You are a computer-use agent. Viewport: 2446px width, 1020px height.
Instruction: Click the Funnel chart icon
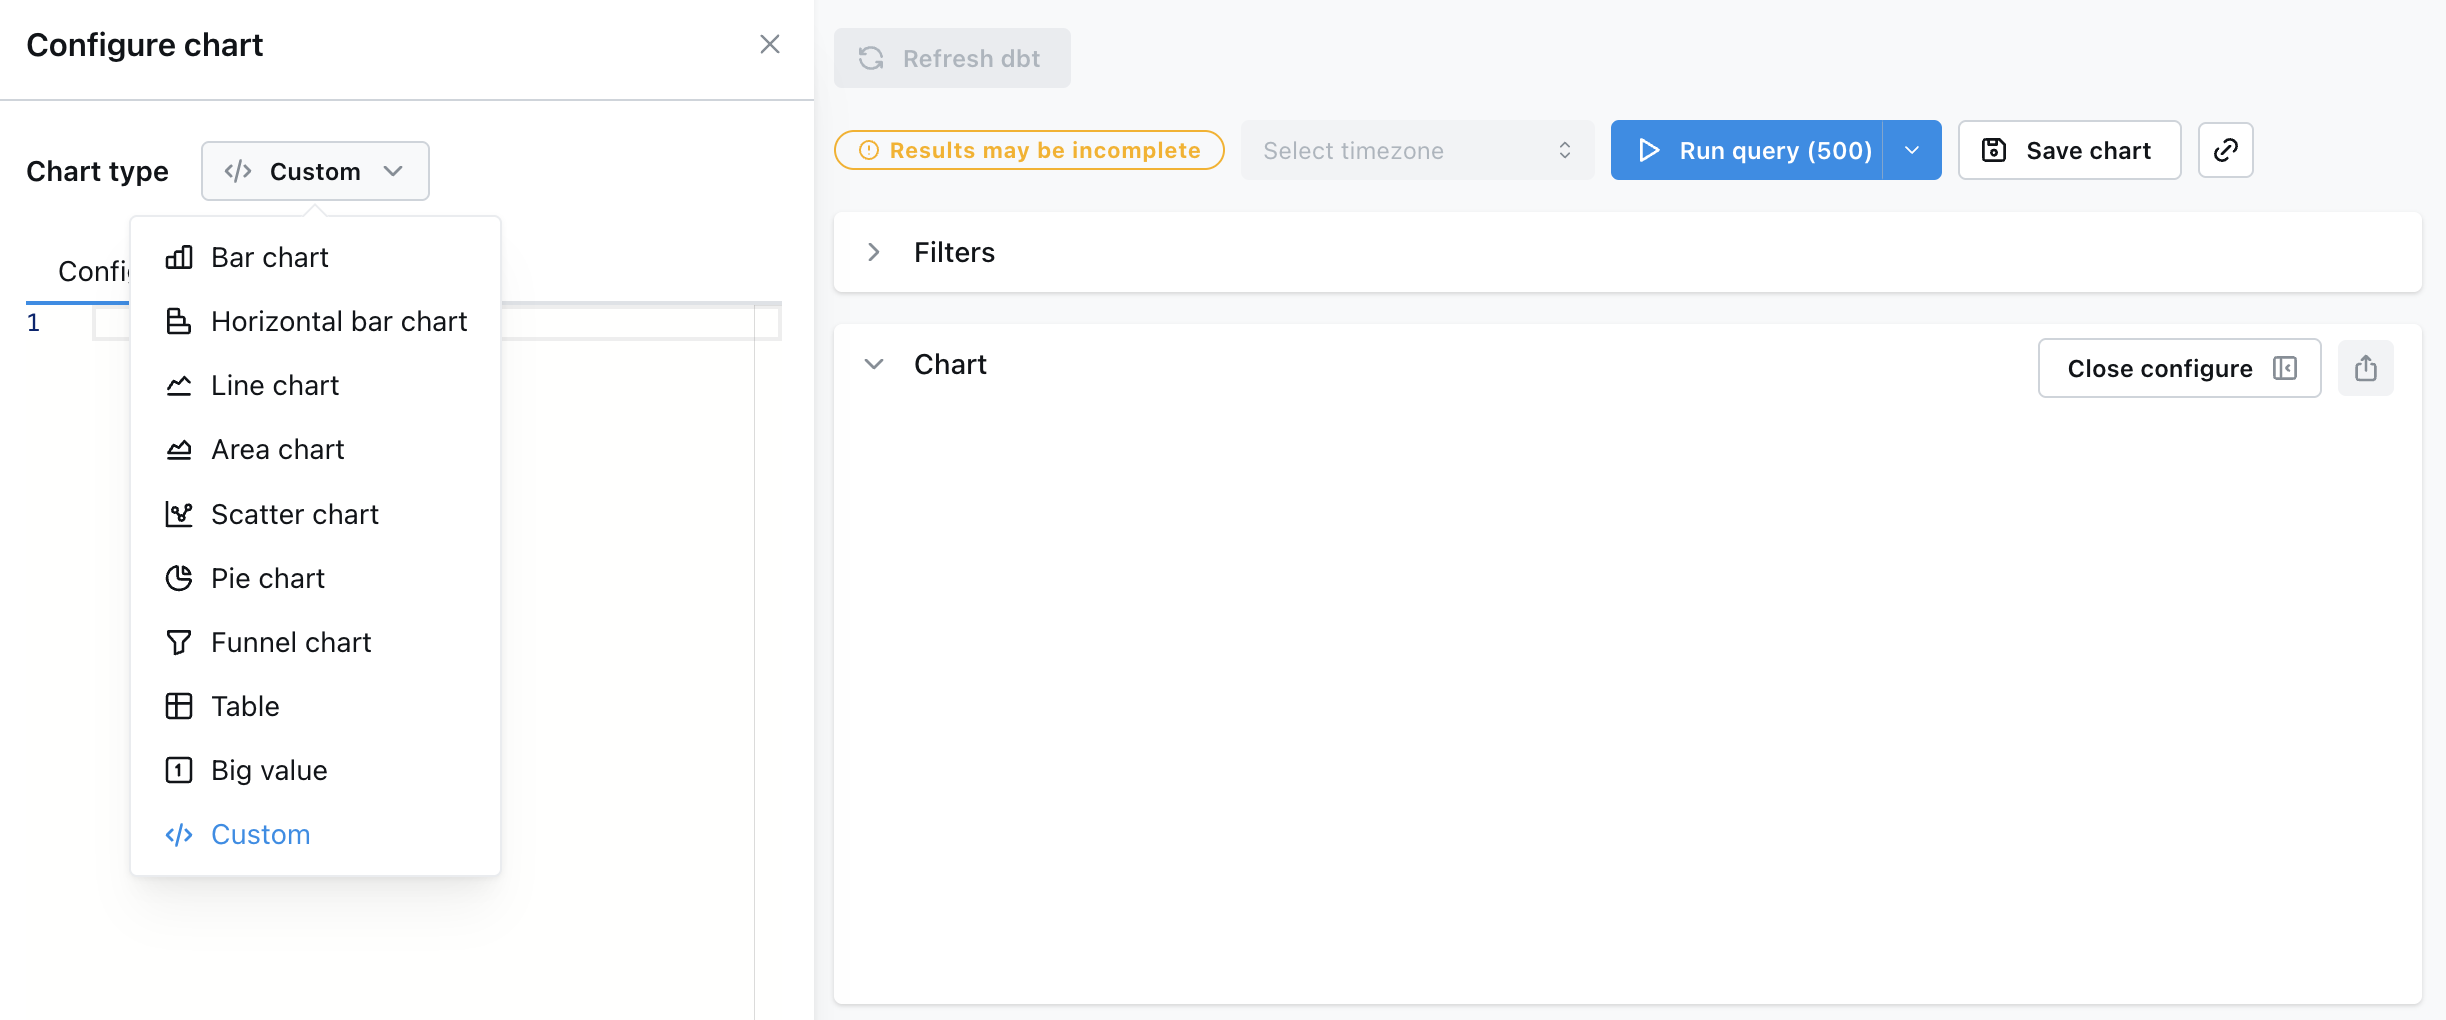(179, 642)
